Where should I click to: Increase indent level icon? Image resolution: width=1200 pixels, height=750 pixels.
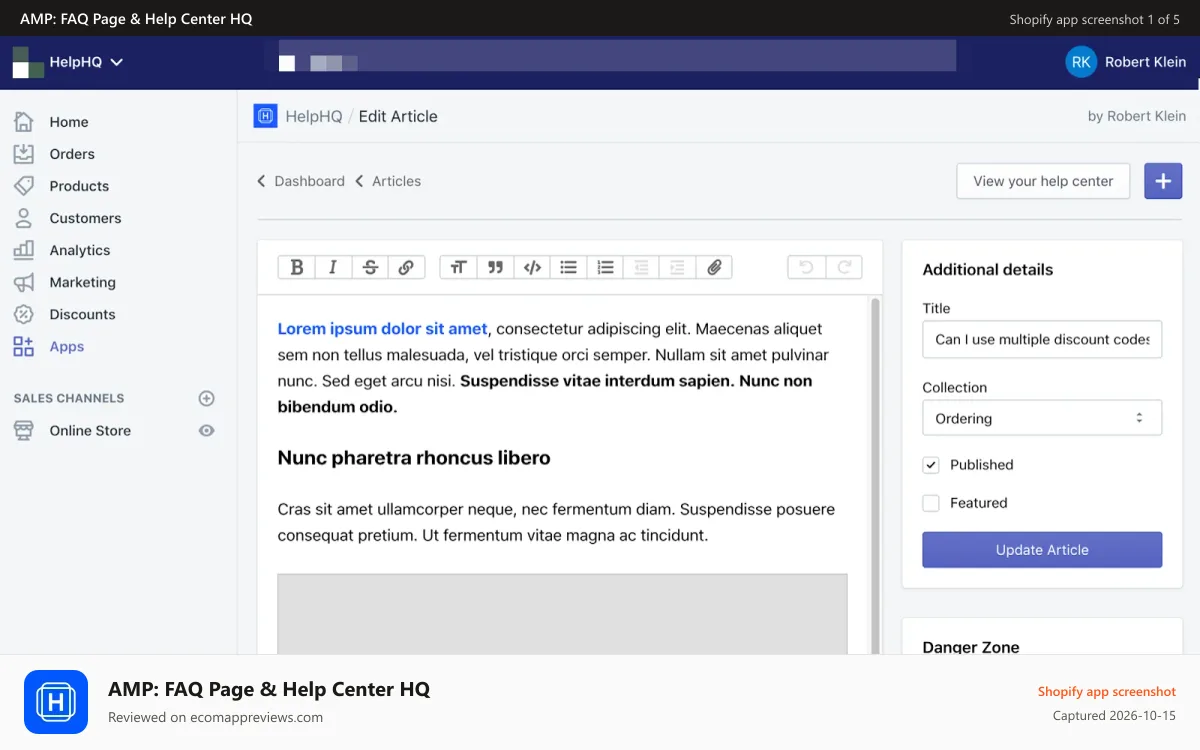tap(678, 267)
